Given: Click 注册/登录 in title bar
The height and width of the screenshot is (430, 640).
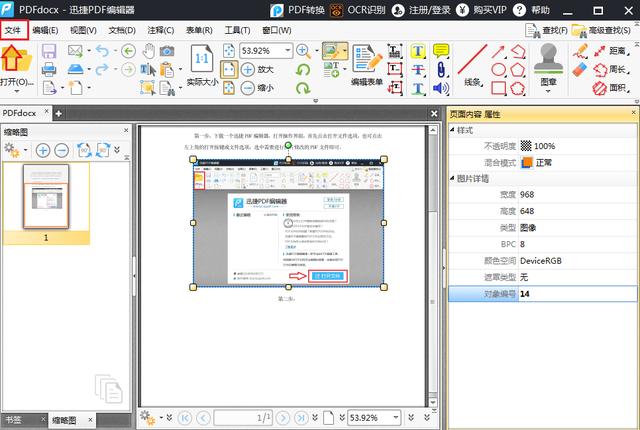Looking at the screenshot, I should [421, 10].
